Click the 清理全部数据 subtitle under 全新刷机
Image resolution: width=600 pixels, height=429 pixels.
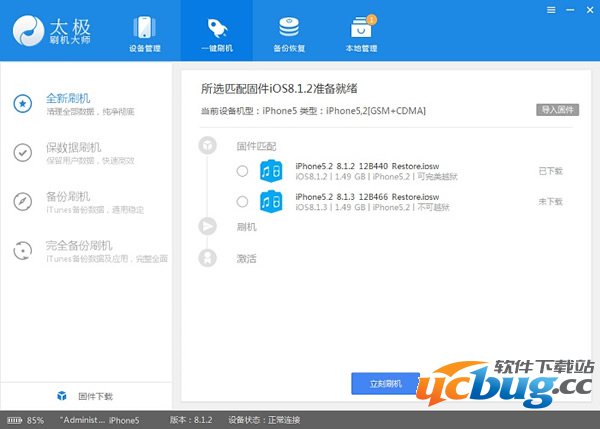pyautogui.click(x=90, y=111)
